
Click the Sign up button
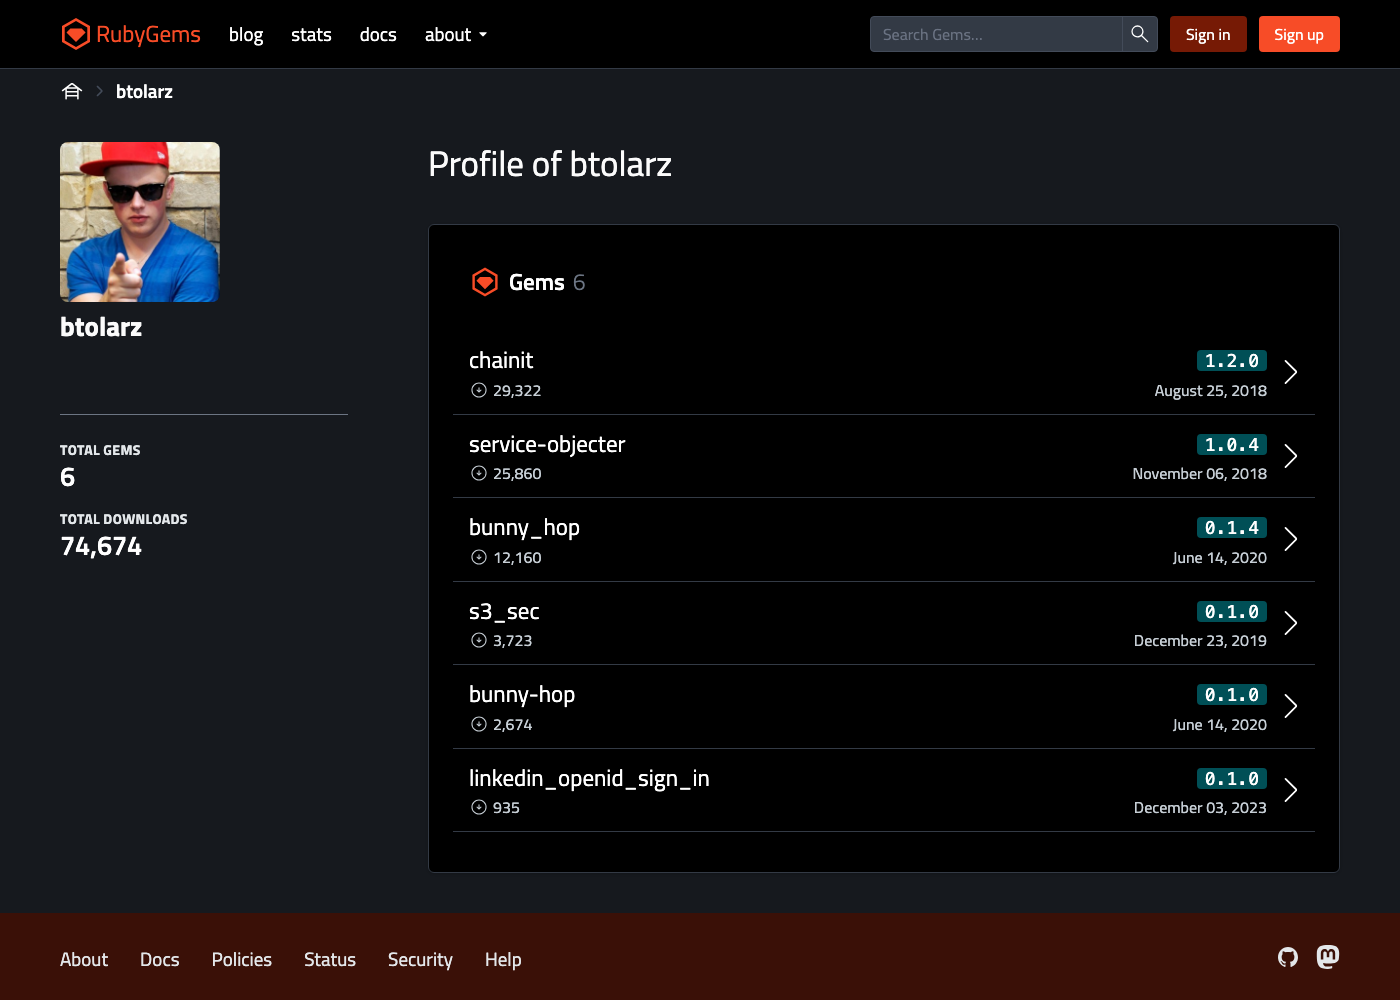1299,34
